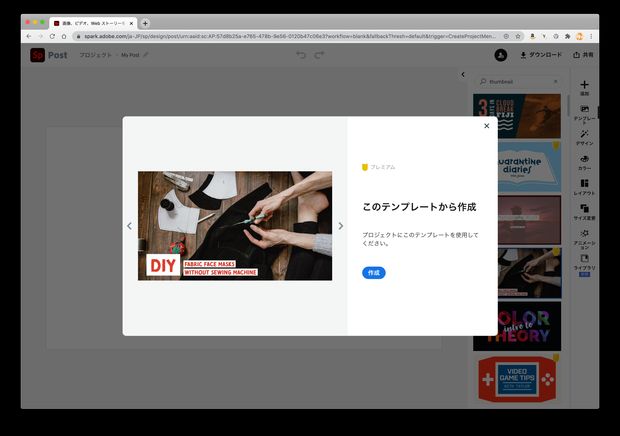Viewport: 620px width, 436px height.
Task: Click the undo arrow icon
Action: (301, 55)
